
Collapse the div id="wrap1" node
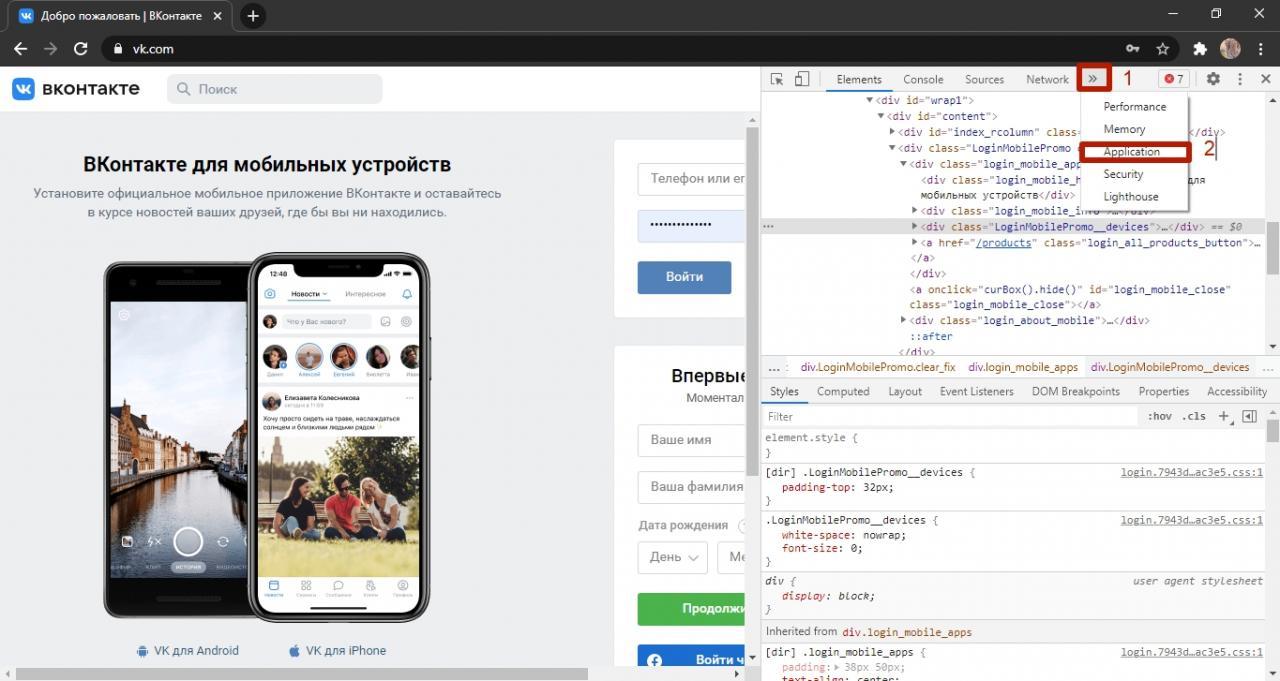[870, 100]
